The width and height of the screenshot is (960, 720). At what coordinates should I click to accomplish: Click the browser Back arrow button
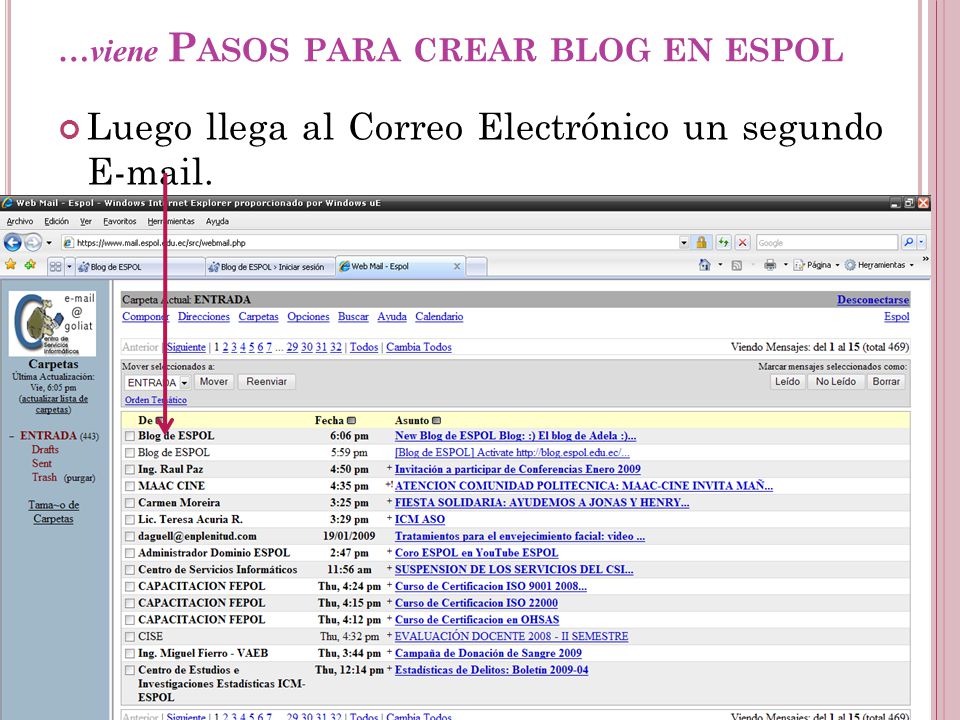coord(12,242)
